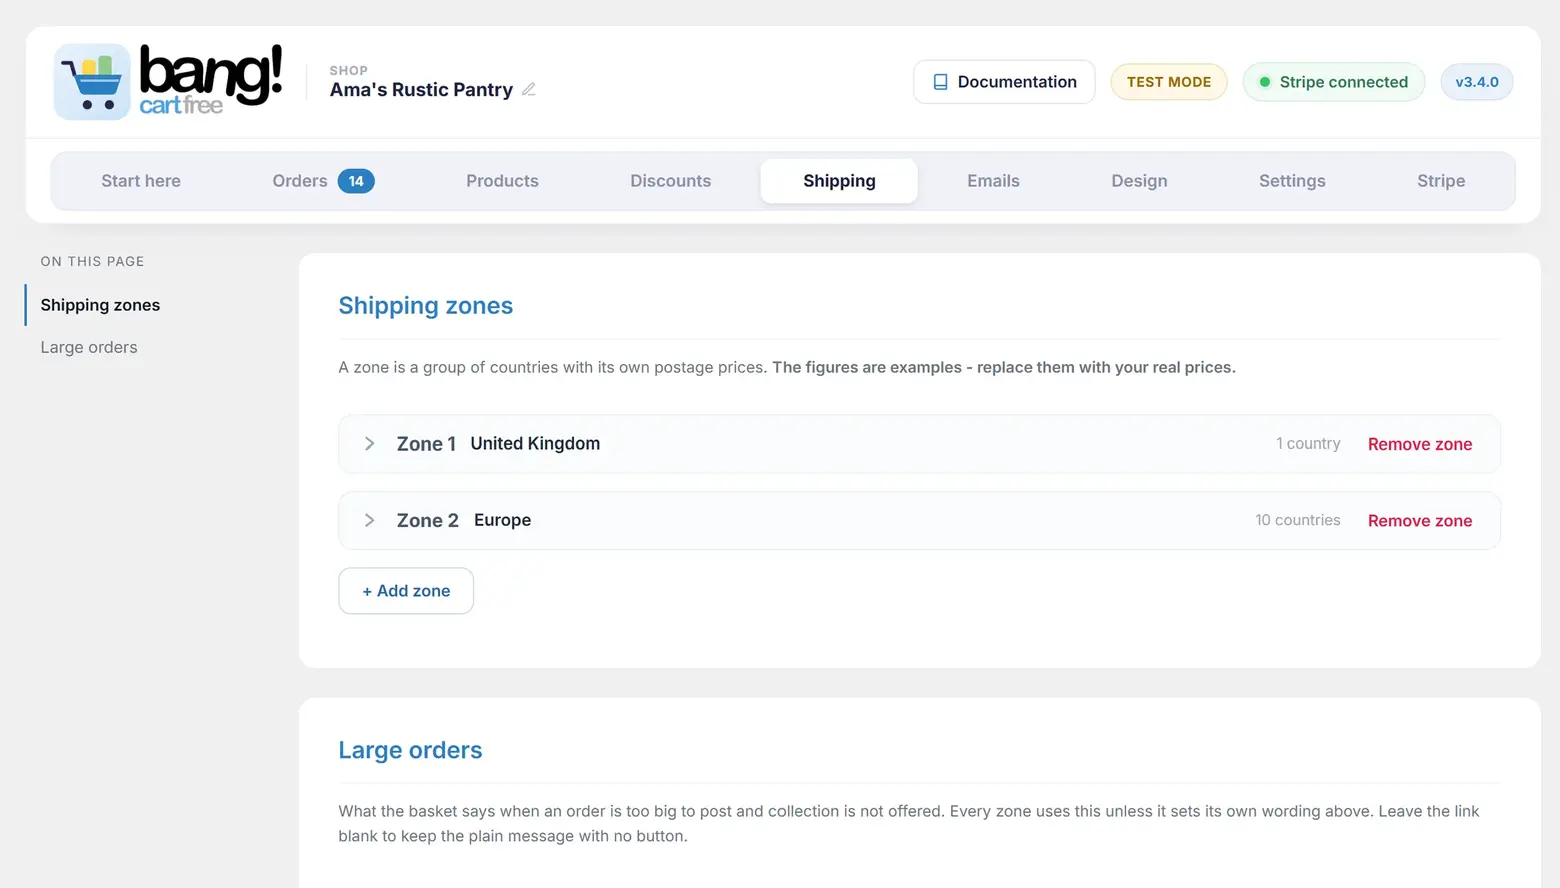This screenshot has width=1560, height=888.
Task: Remove the Zone 2 Europe zone
Action: (1420, 521)
